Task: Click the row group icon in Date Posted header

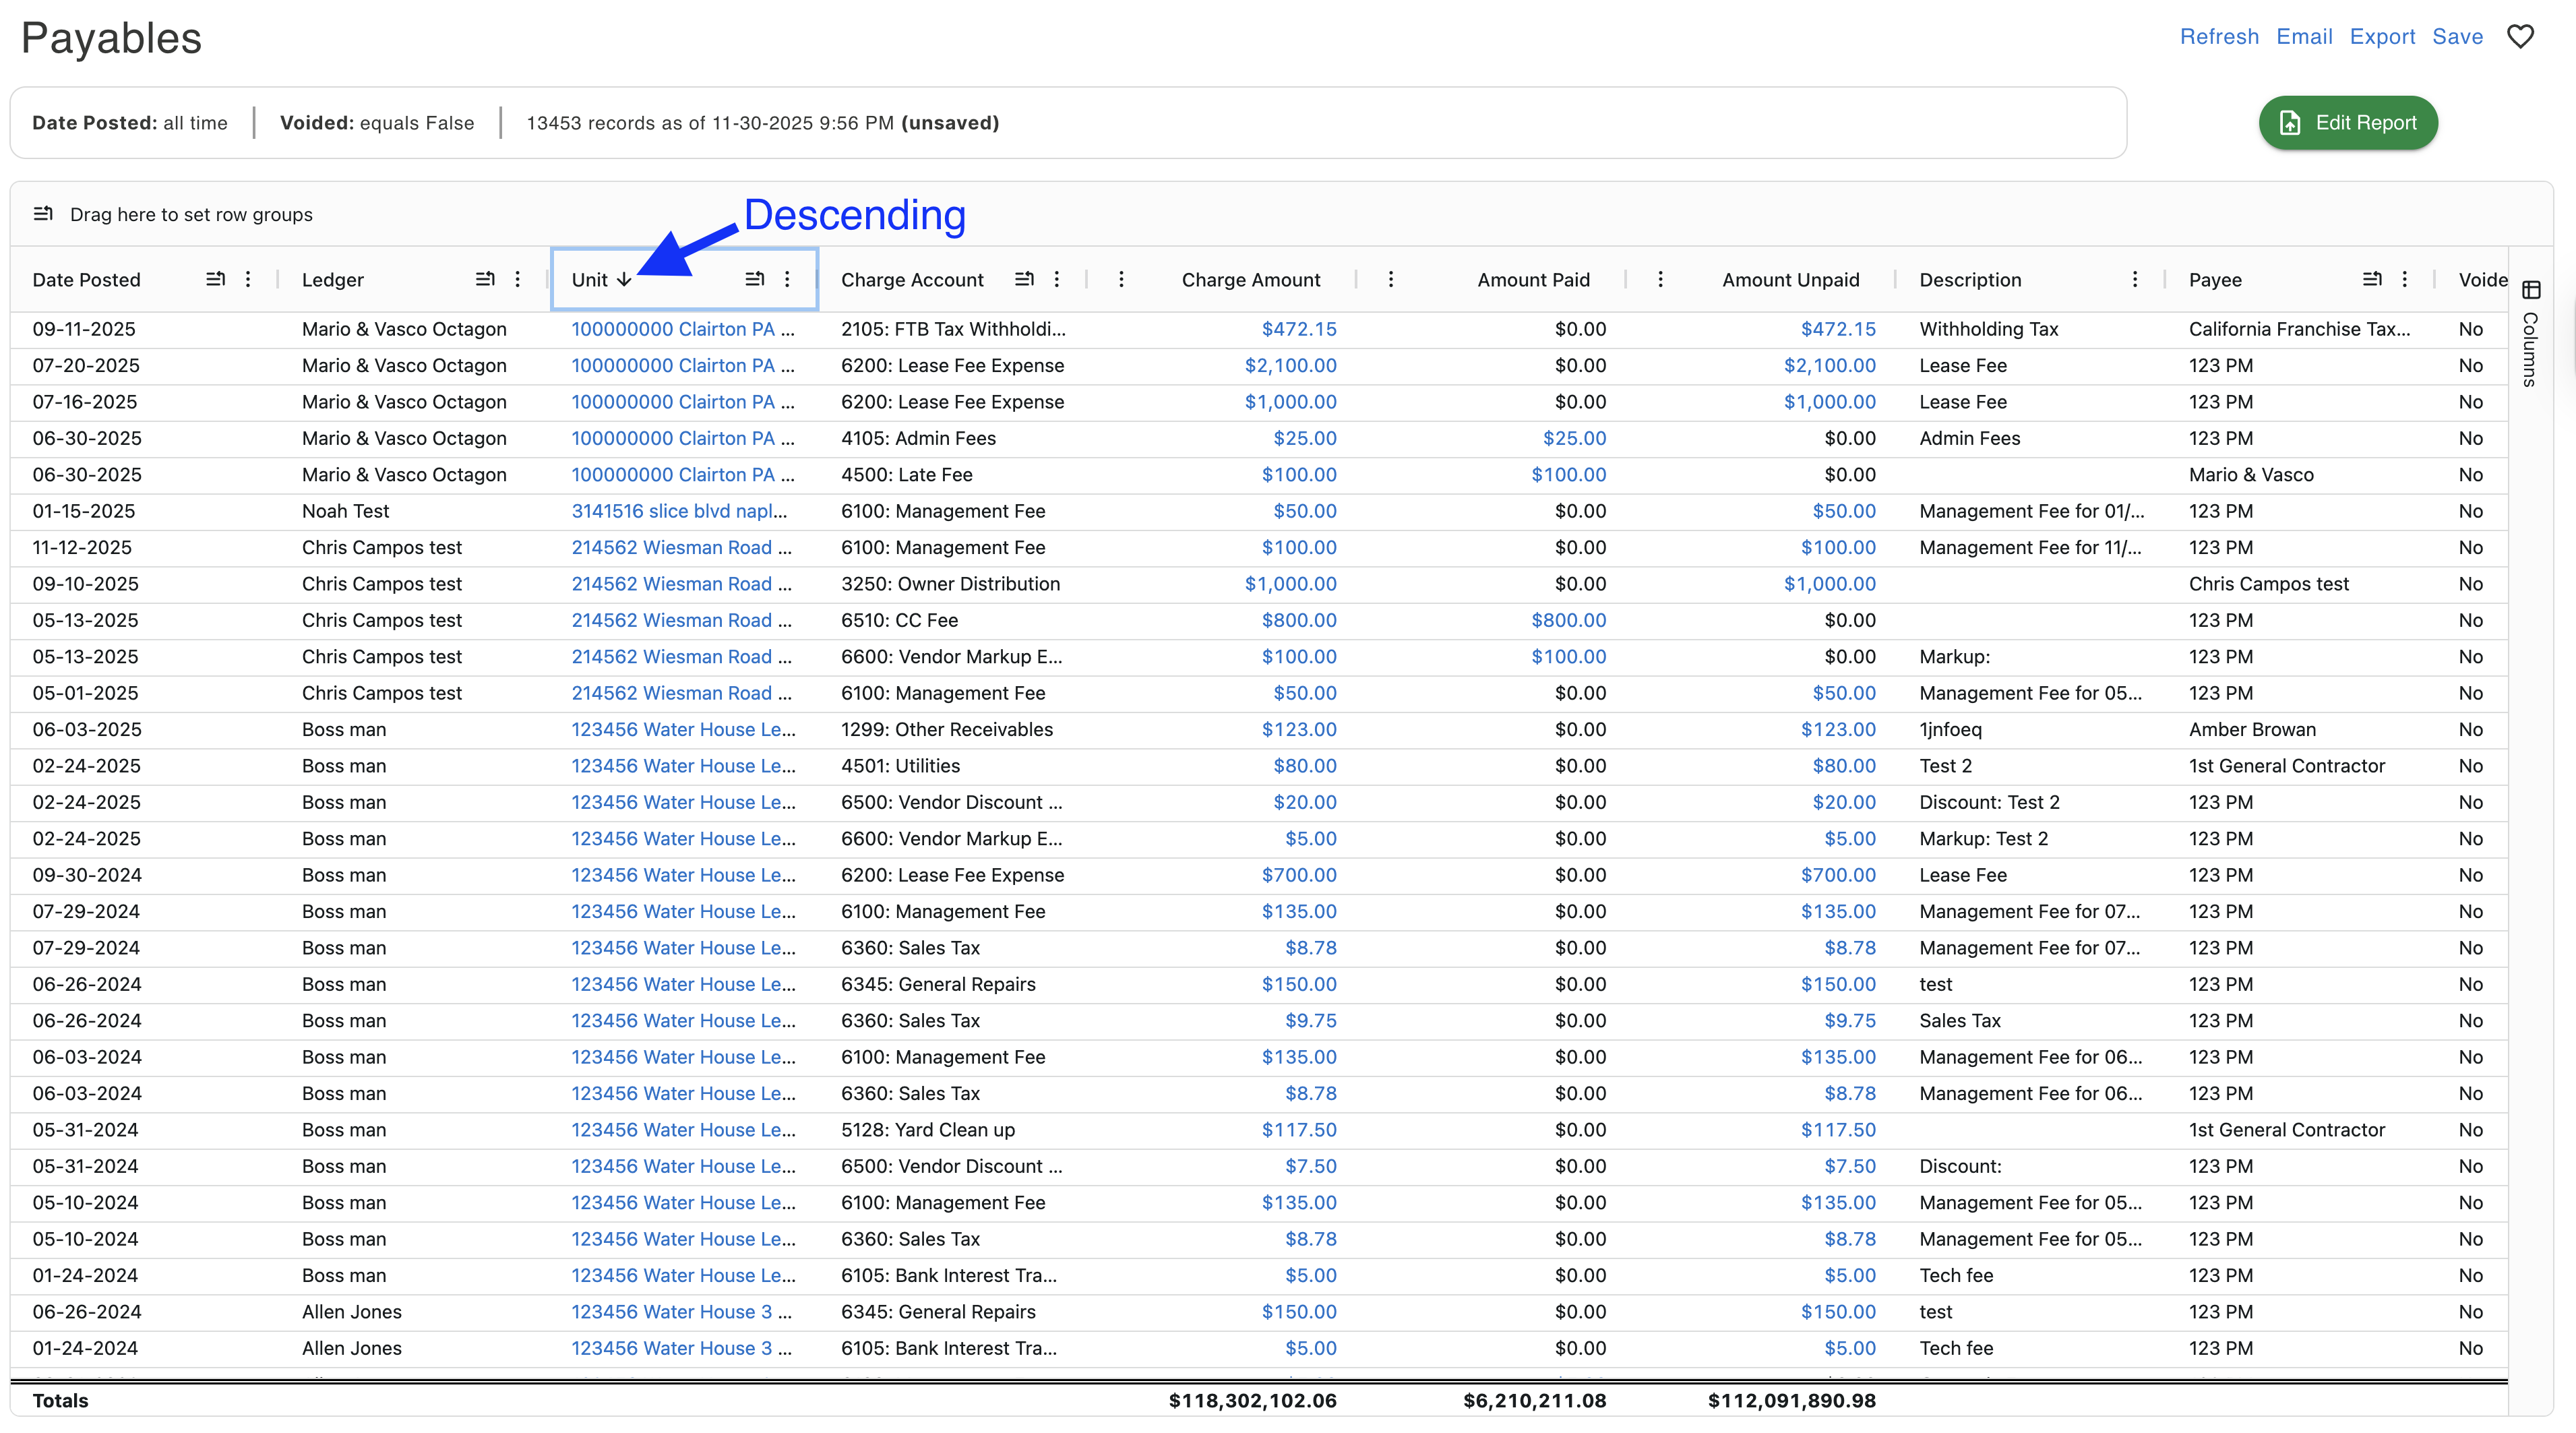Action: pos(215,279)
